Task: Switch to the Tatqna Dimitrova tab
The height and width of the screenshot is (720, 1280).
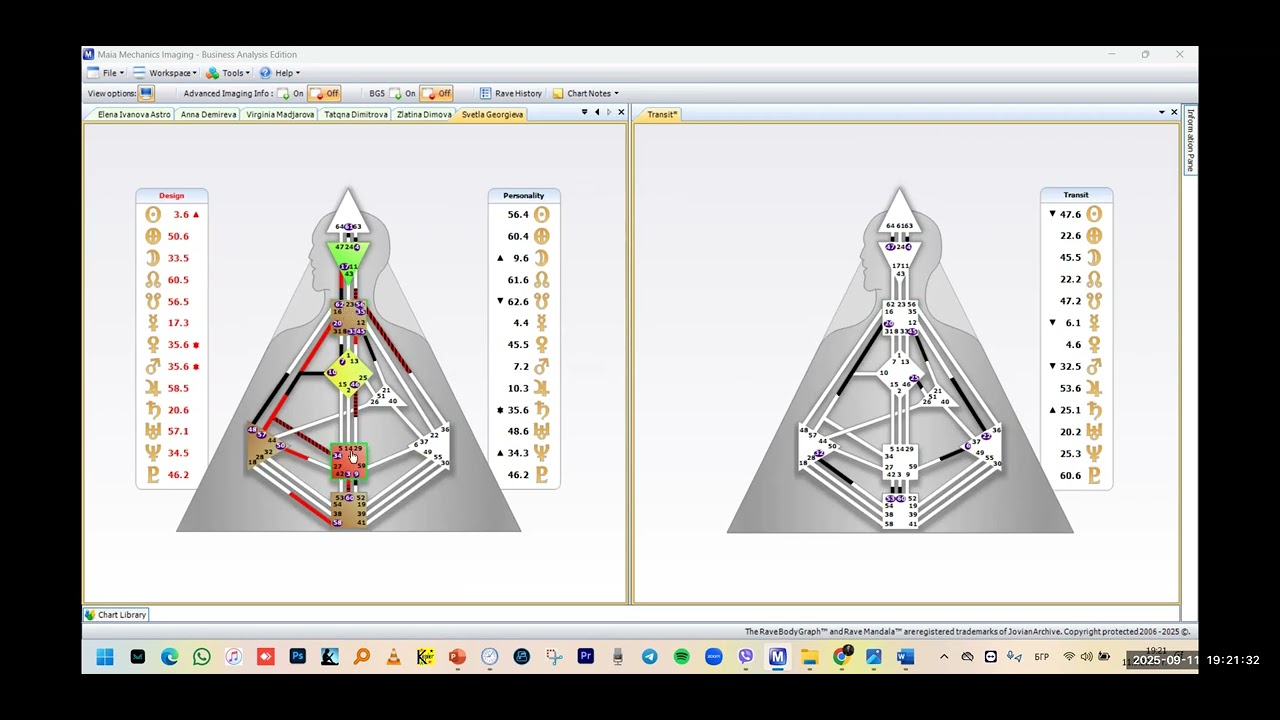Action: click(x=356, y=114)
